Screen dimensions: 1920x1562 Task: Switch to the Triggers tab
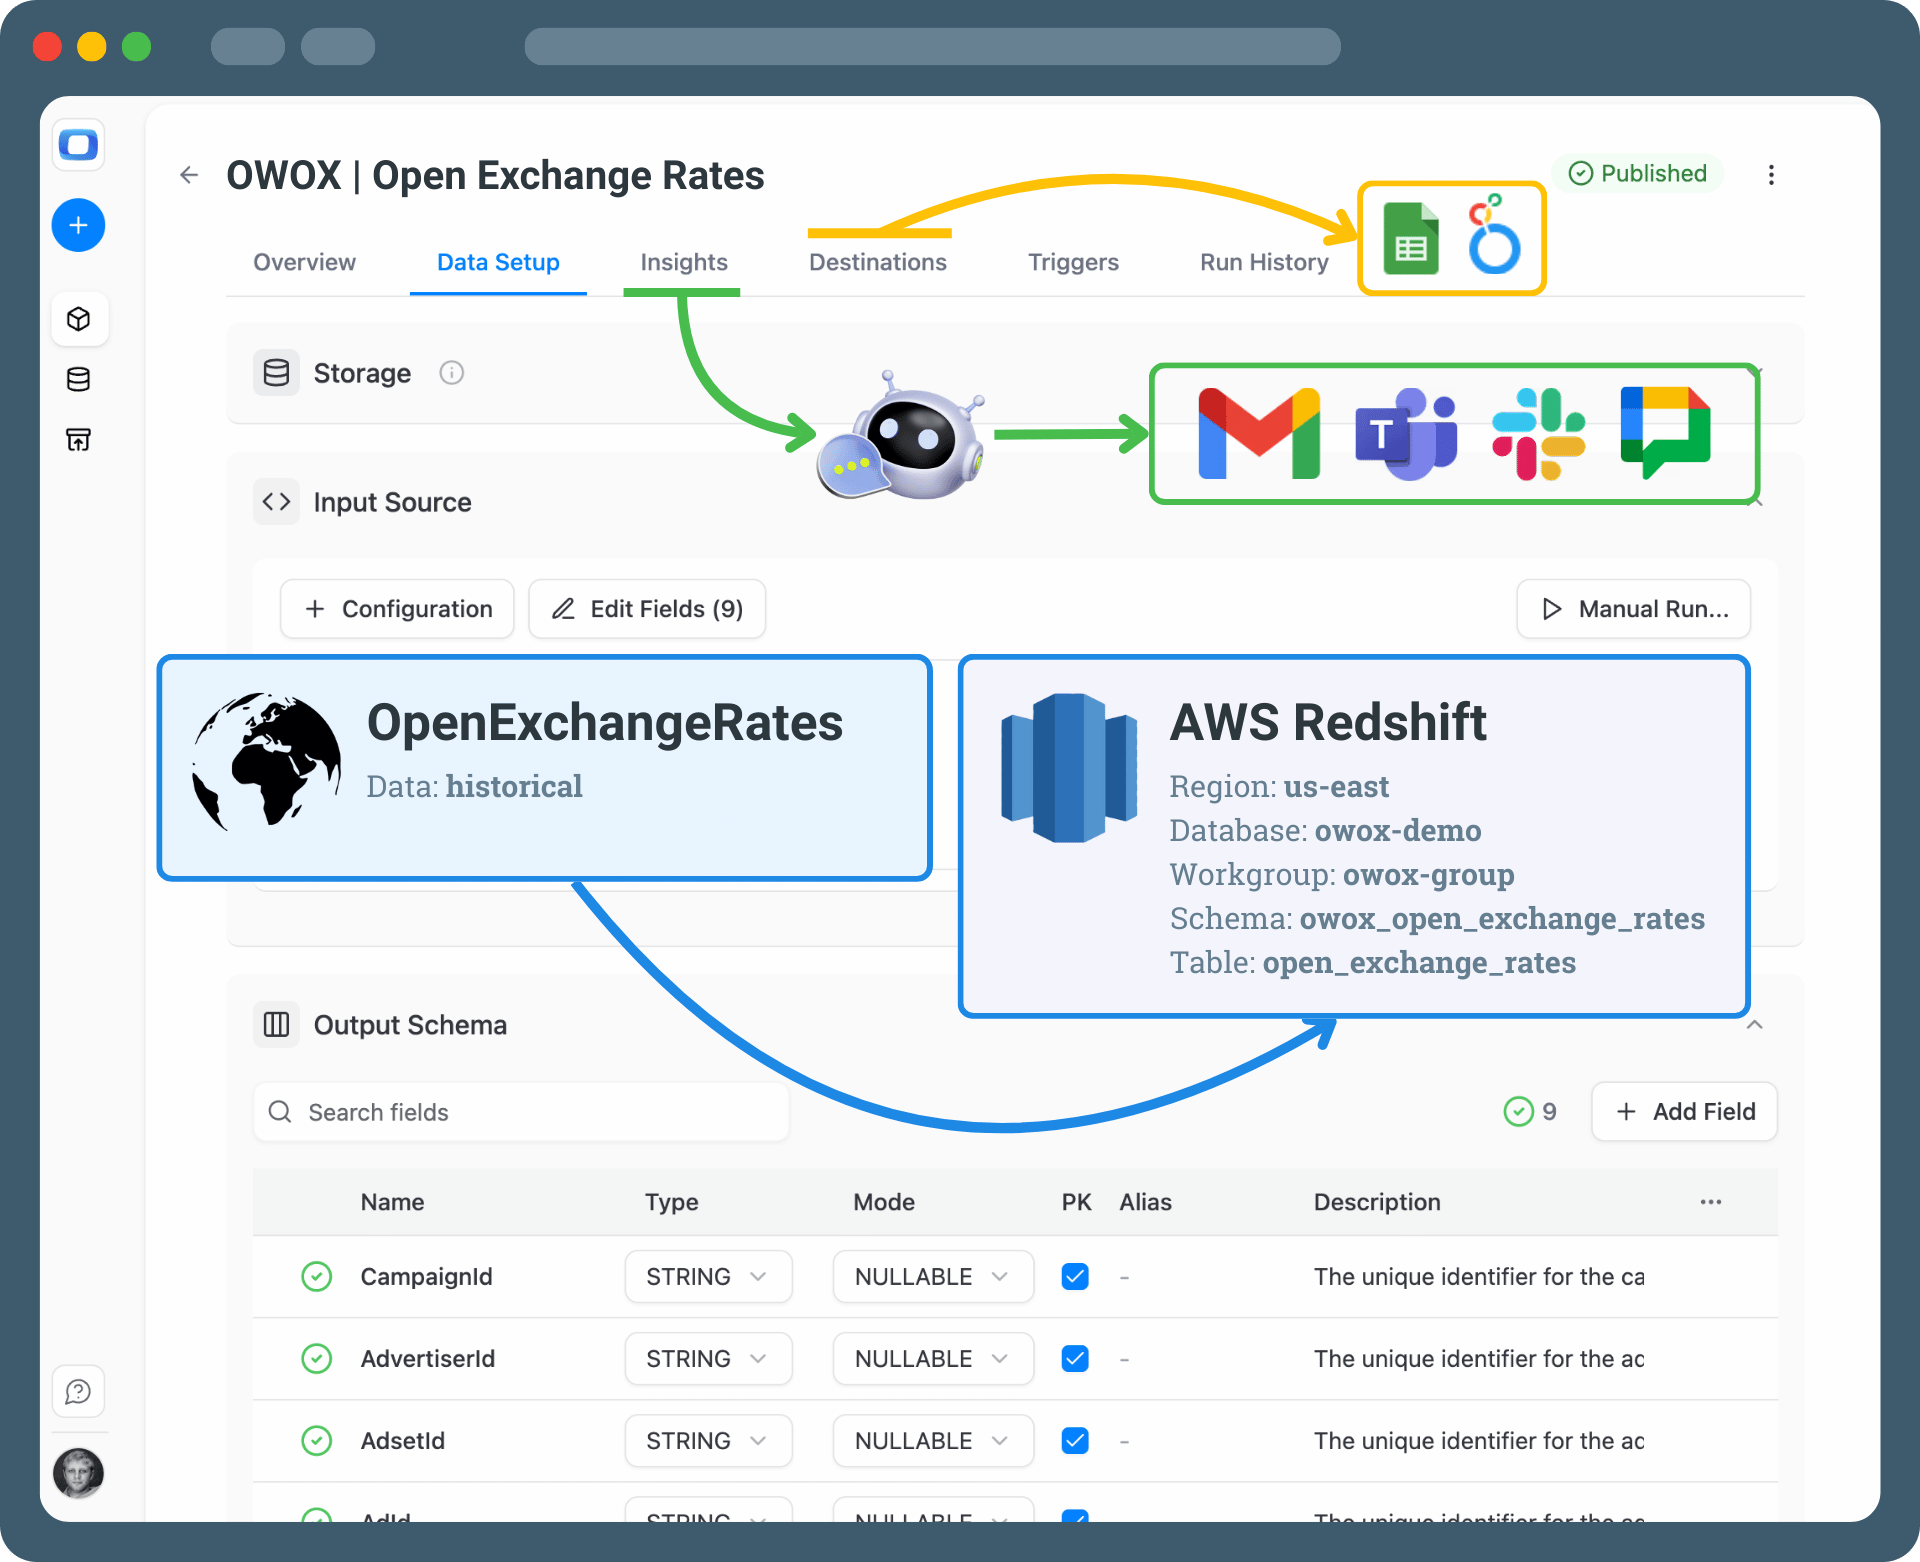point(1073,262)
